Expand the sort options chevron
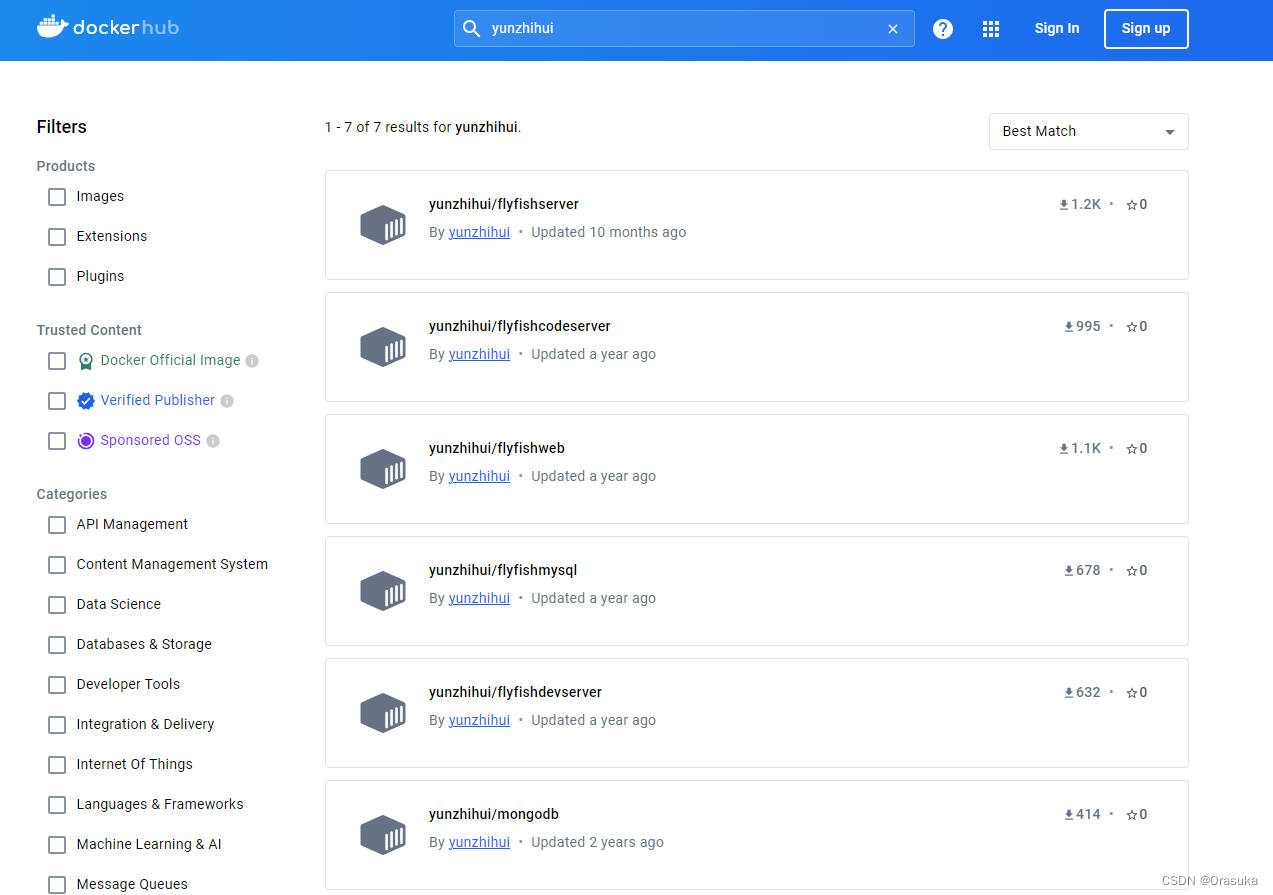The height and width of the screenshot is (895, 1273). coord(1168,131)
